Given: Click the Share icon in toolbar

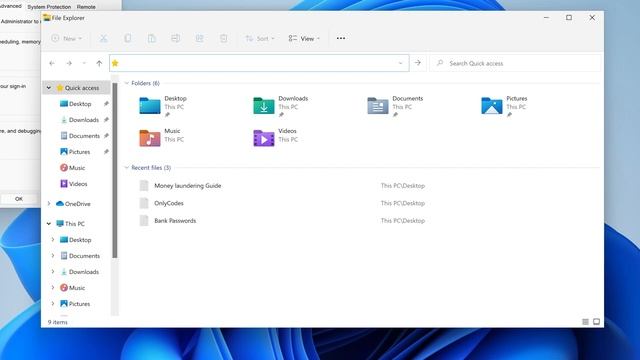Looking at the screenshot, I should (200, 38).
